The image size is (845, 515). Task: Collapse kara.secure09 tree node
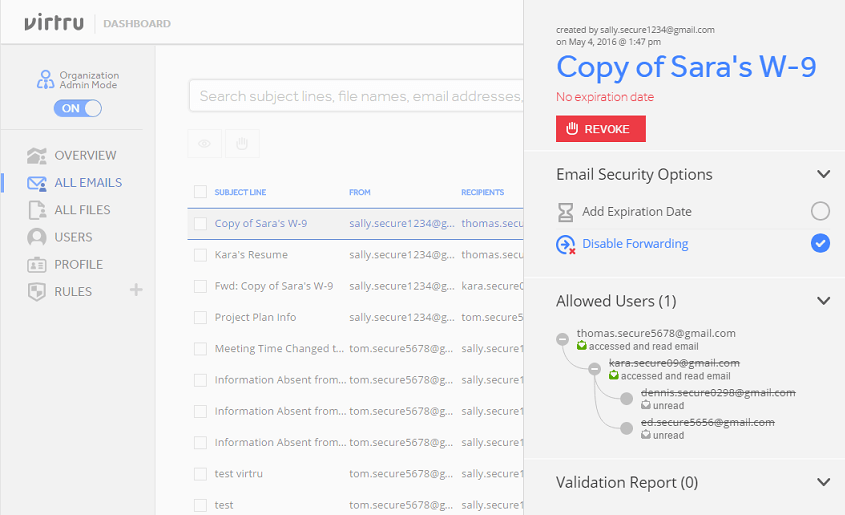point(594,369)
